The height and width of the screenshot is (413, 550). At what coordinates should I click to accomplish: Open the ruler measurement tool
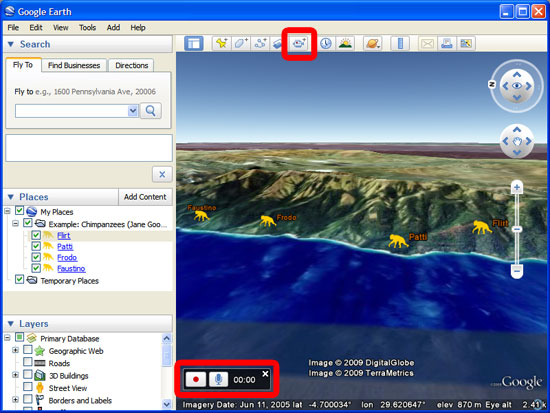point(400,44)
